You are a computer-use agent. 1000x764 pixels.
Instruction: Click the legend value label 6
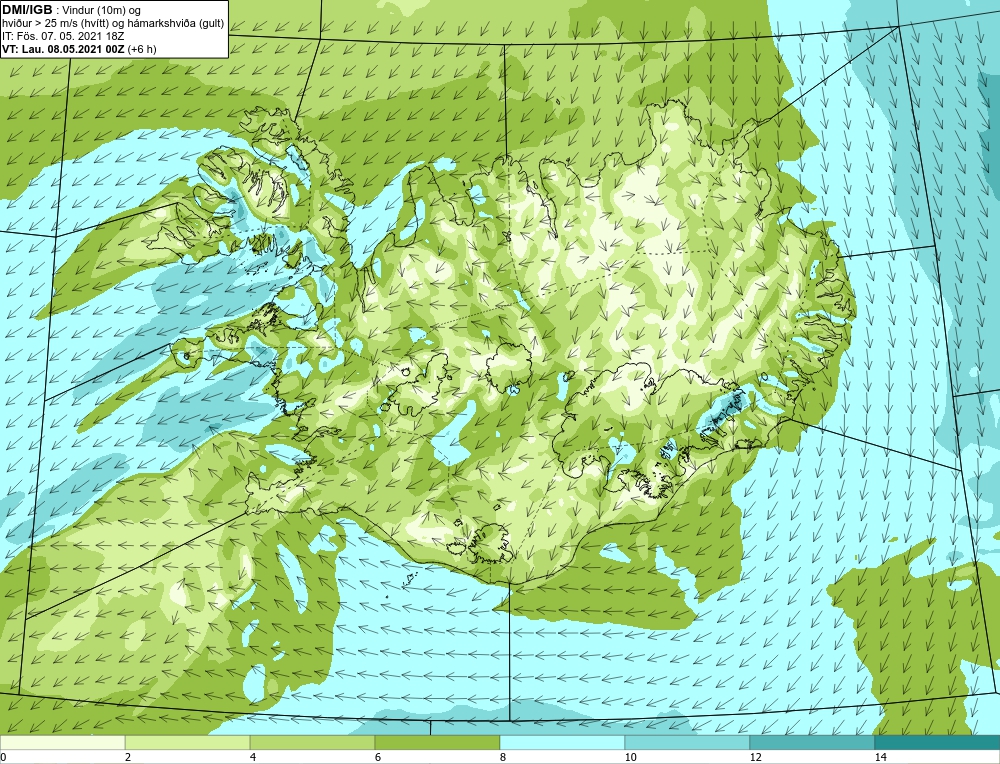click(378, 757)
